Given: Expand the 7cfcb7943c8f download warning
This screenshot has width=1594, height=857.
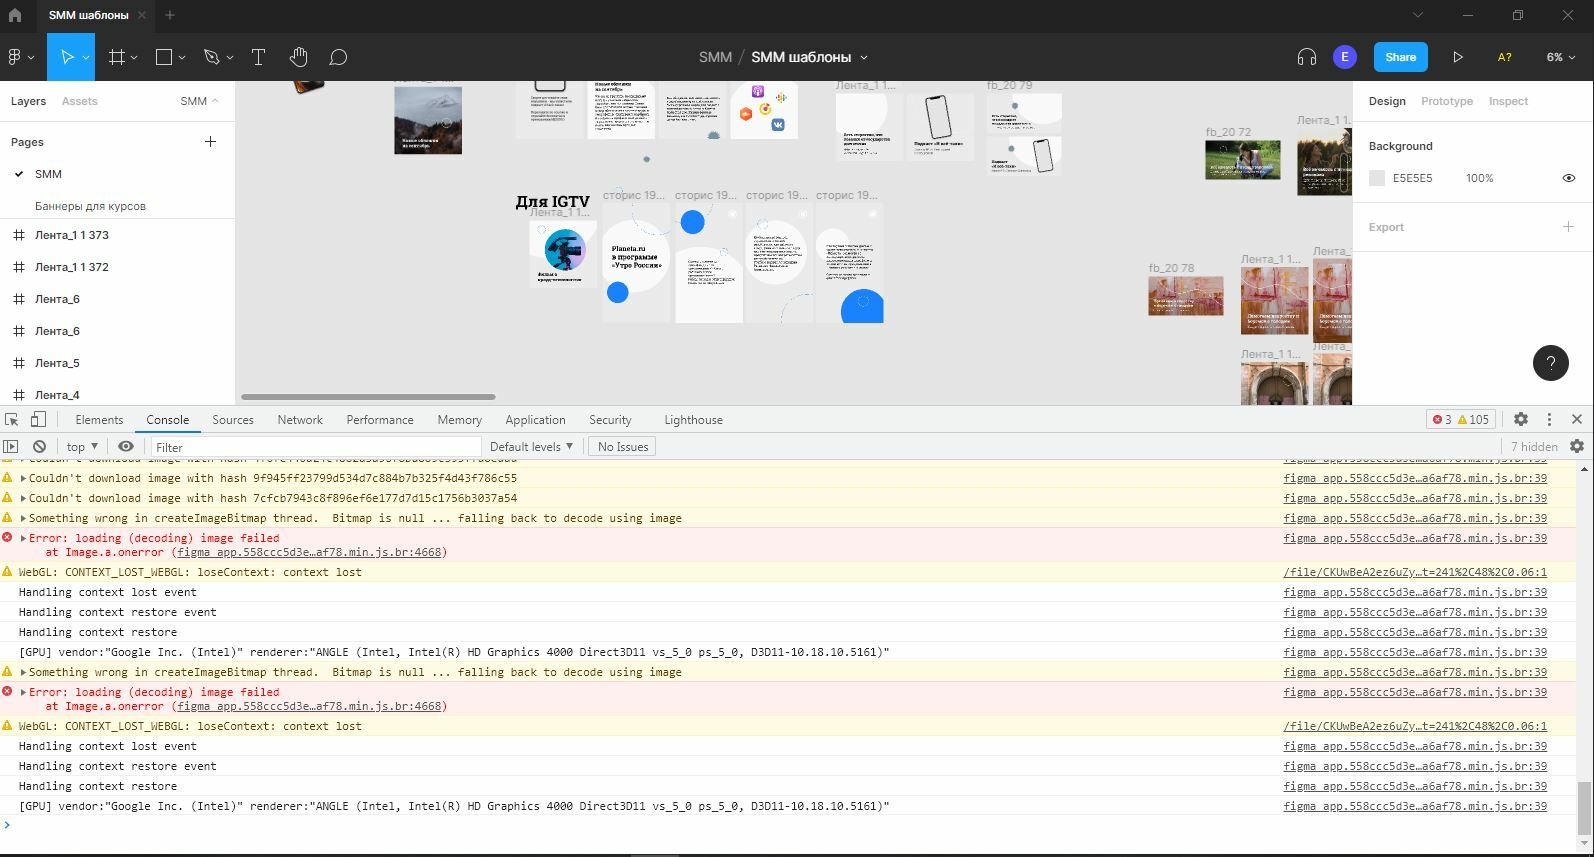Looking at the screenshot, I should 23,498.
